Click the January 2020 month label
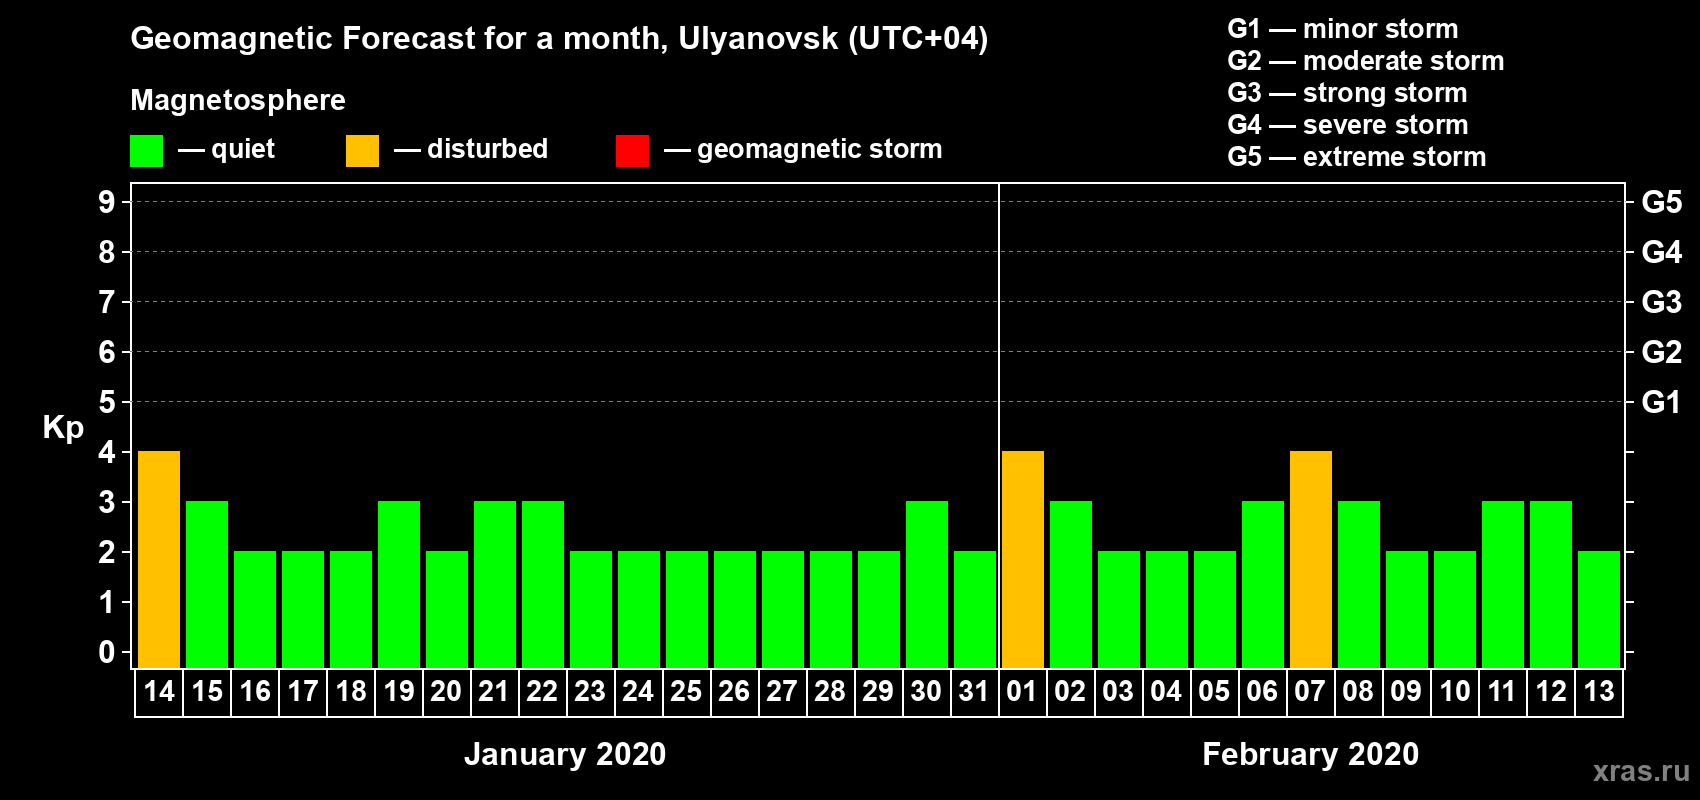The height and width of the screenshot is (800, 1700). [565, 754]
